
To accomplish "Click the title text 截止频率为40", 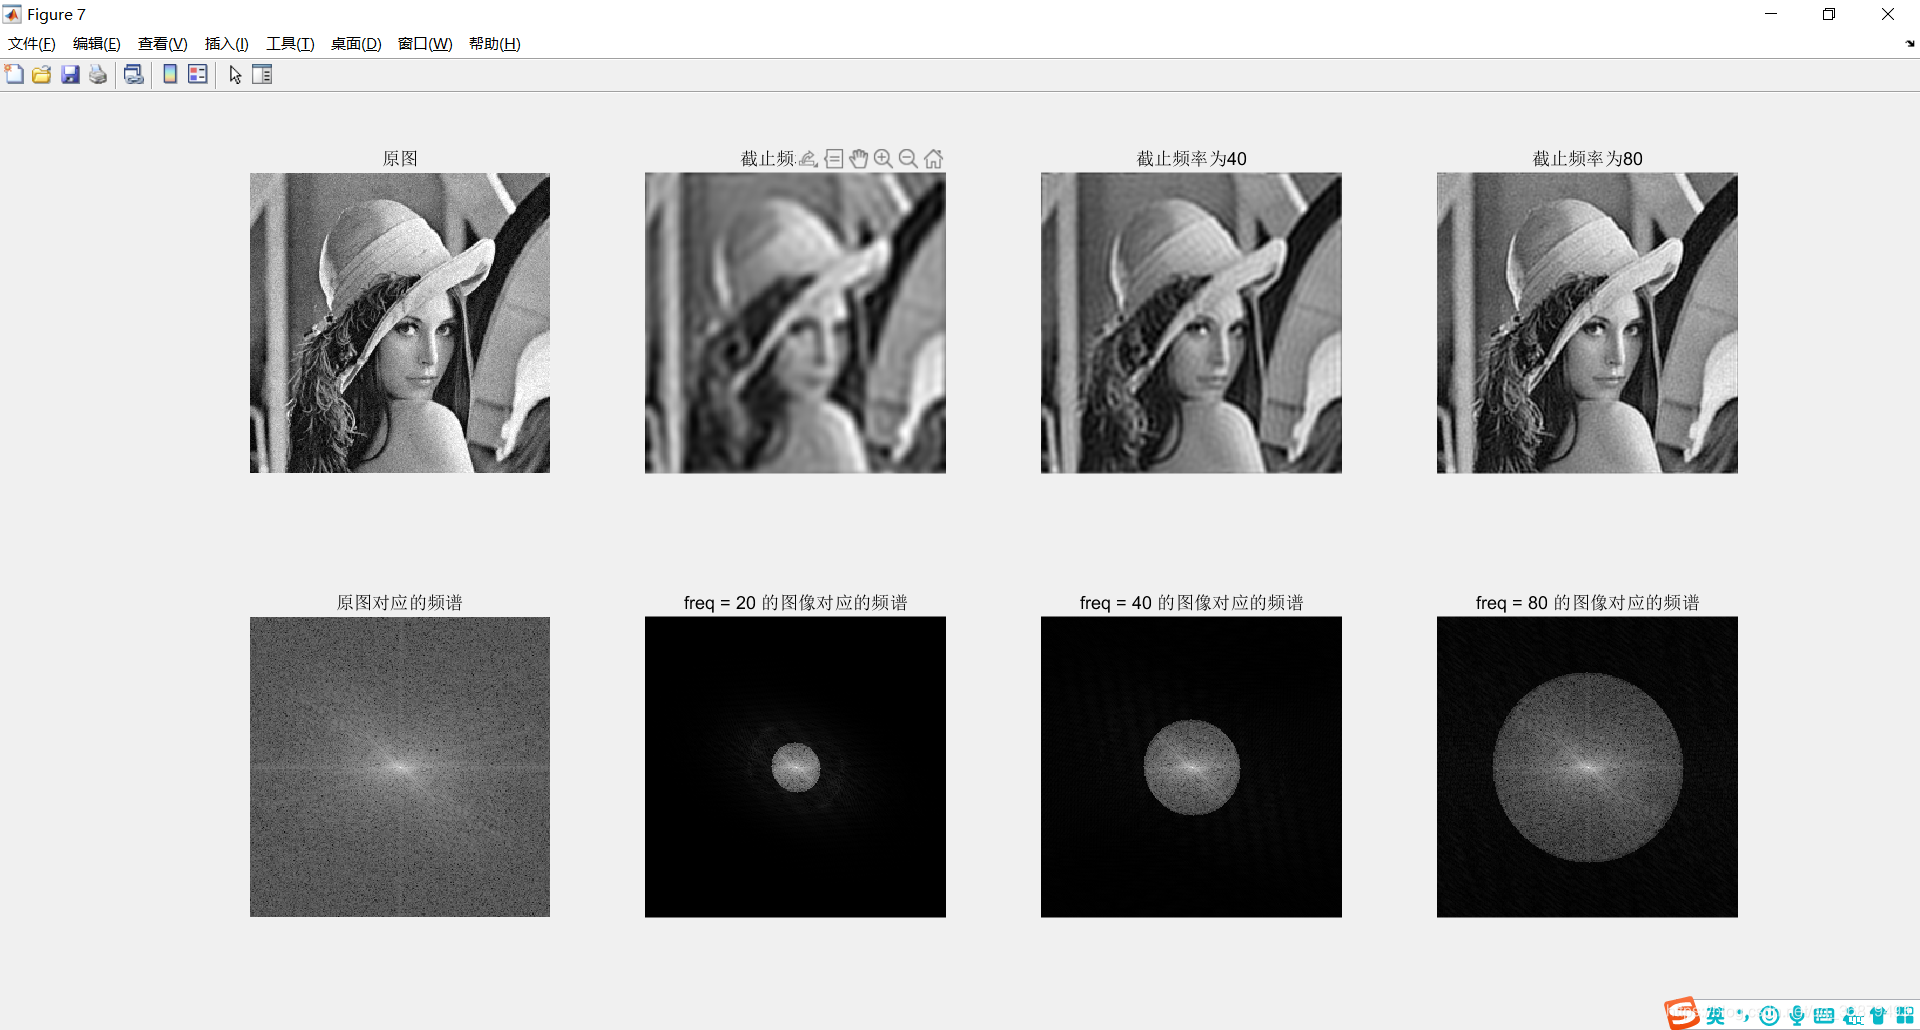I will [1192, 158].
